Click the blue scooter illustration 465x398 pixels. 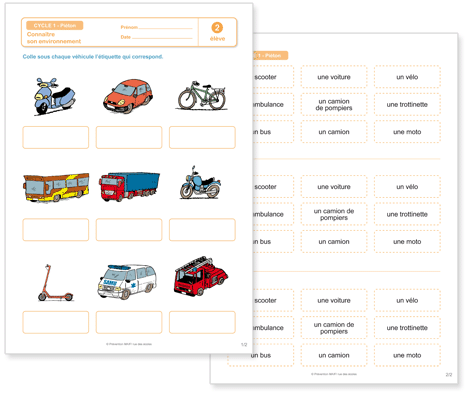[54, 97]
